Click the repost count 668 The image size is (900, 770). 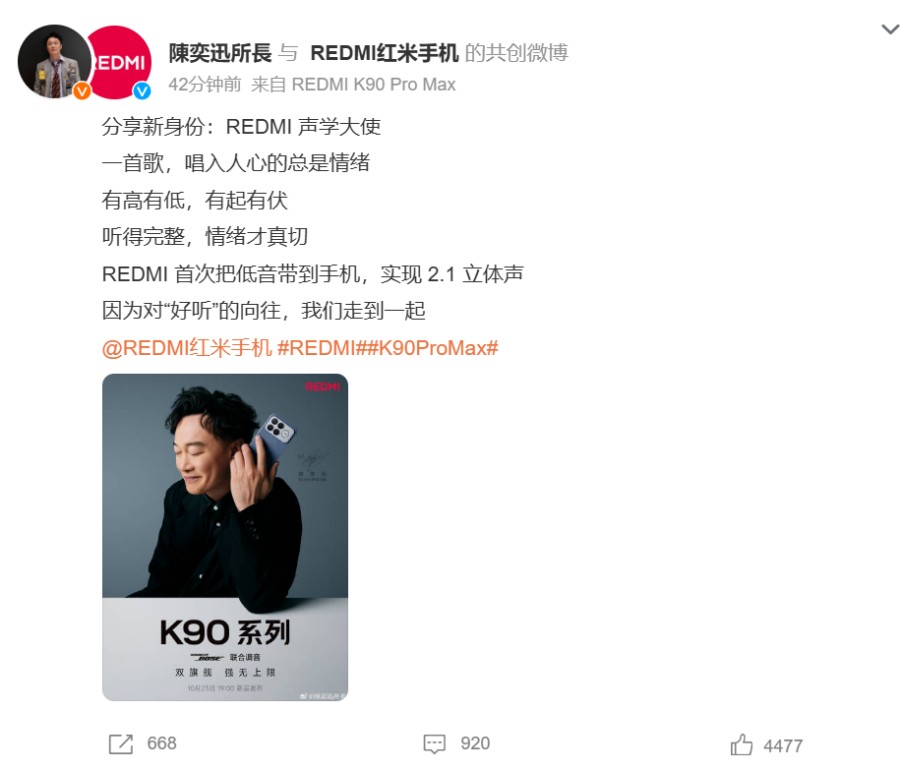click(162, 744)
